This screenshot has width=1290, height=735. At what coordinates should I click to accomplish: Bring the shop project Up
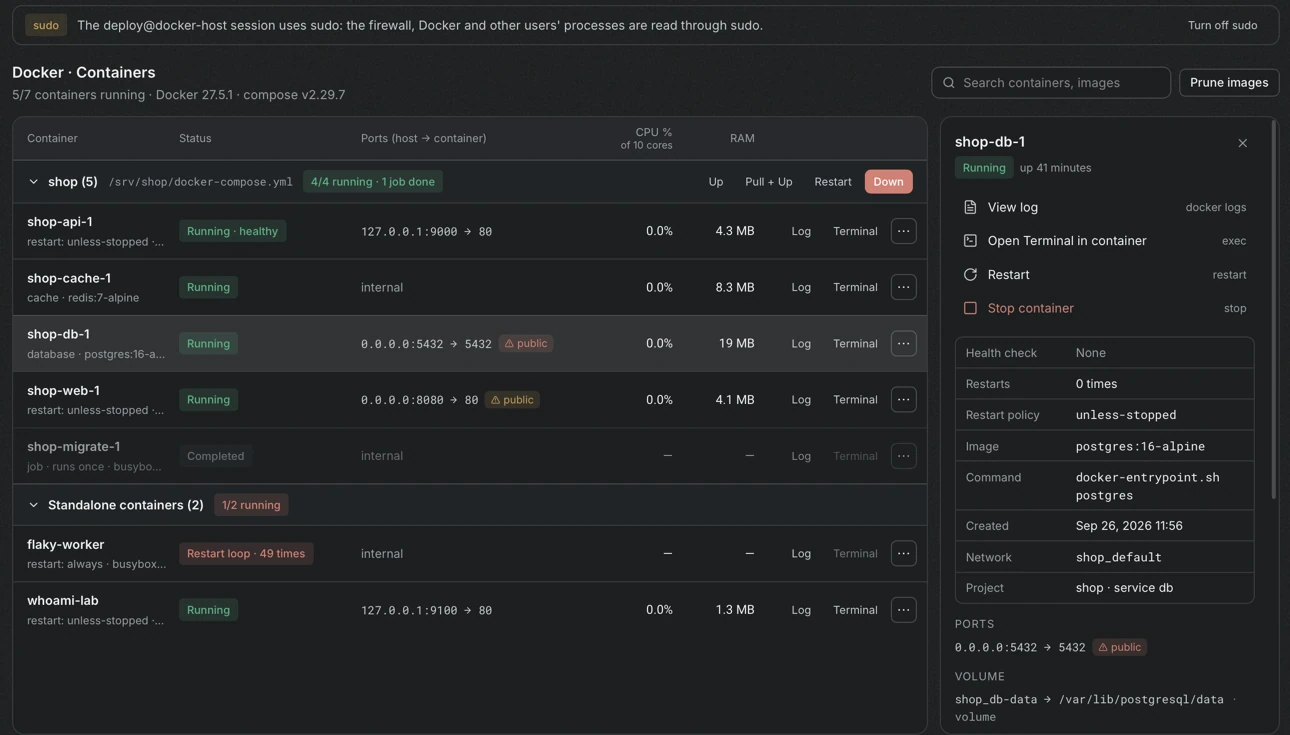click(x=716, y=182)
